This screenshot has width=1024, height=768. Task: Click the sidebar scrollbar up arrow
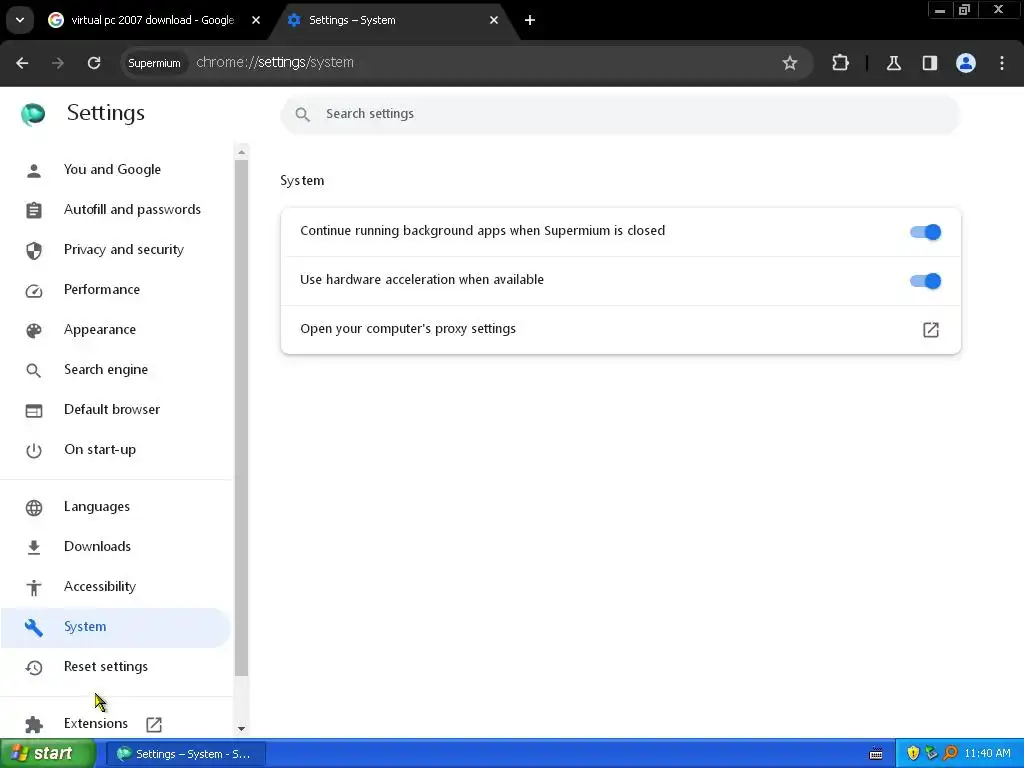point(242,152)
